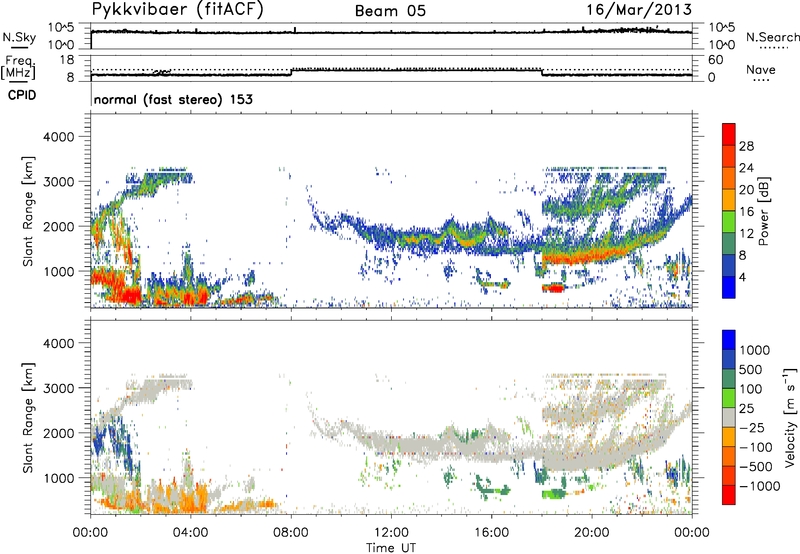Click the "normal (fast stereo) 153" CPID text
The width and height of the screenshot is (800, 554).
(x=173, y=99)
